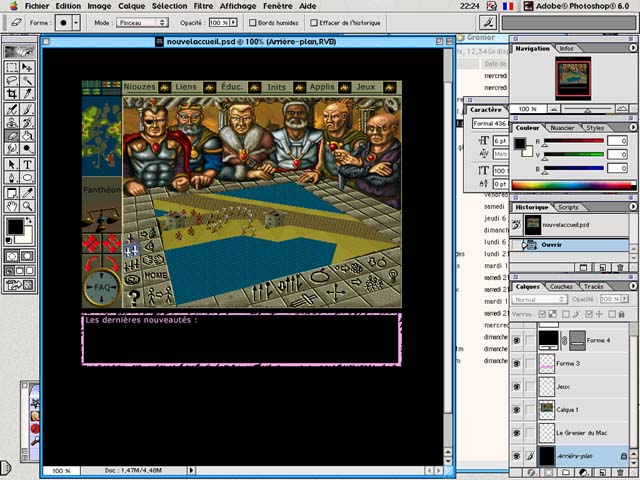Click the color spectrum bar in Couleur panel

click(573, 185)
